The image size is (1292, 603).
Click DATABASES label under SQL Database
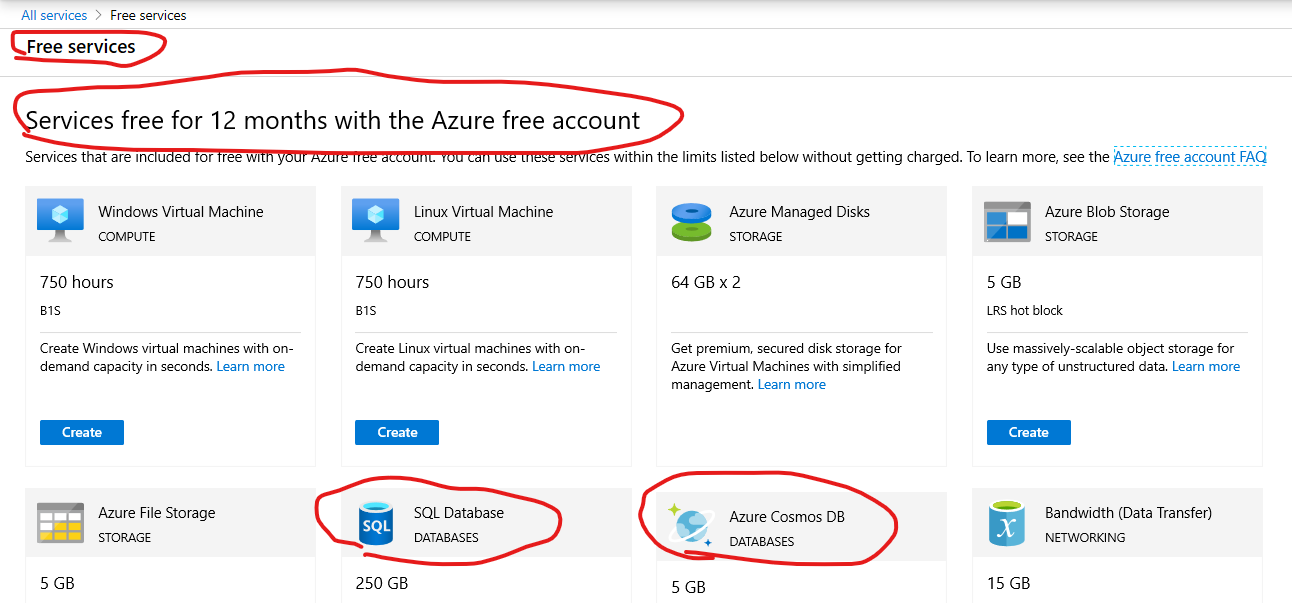click(x=446, y=537)
